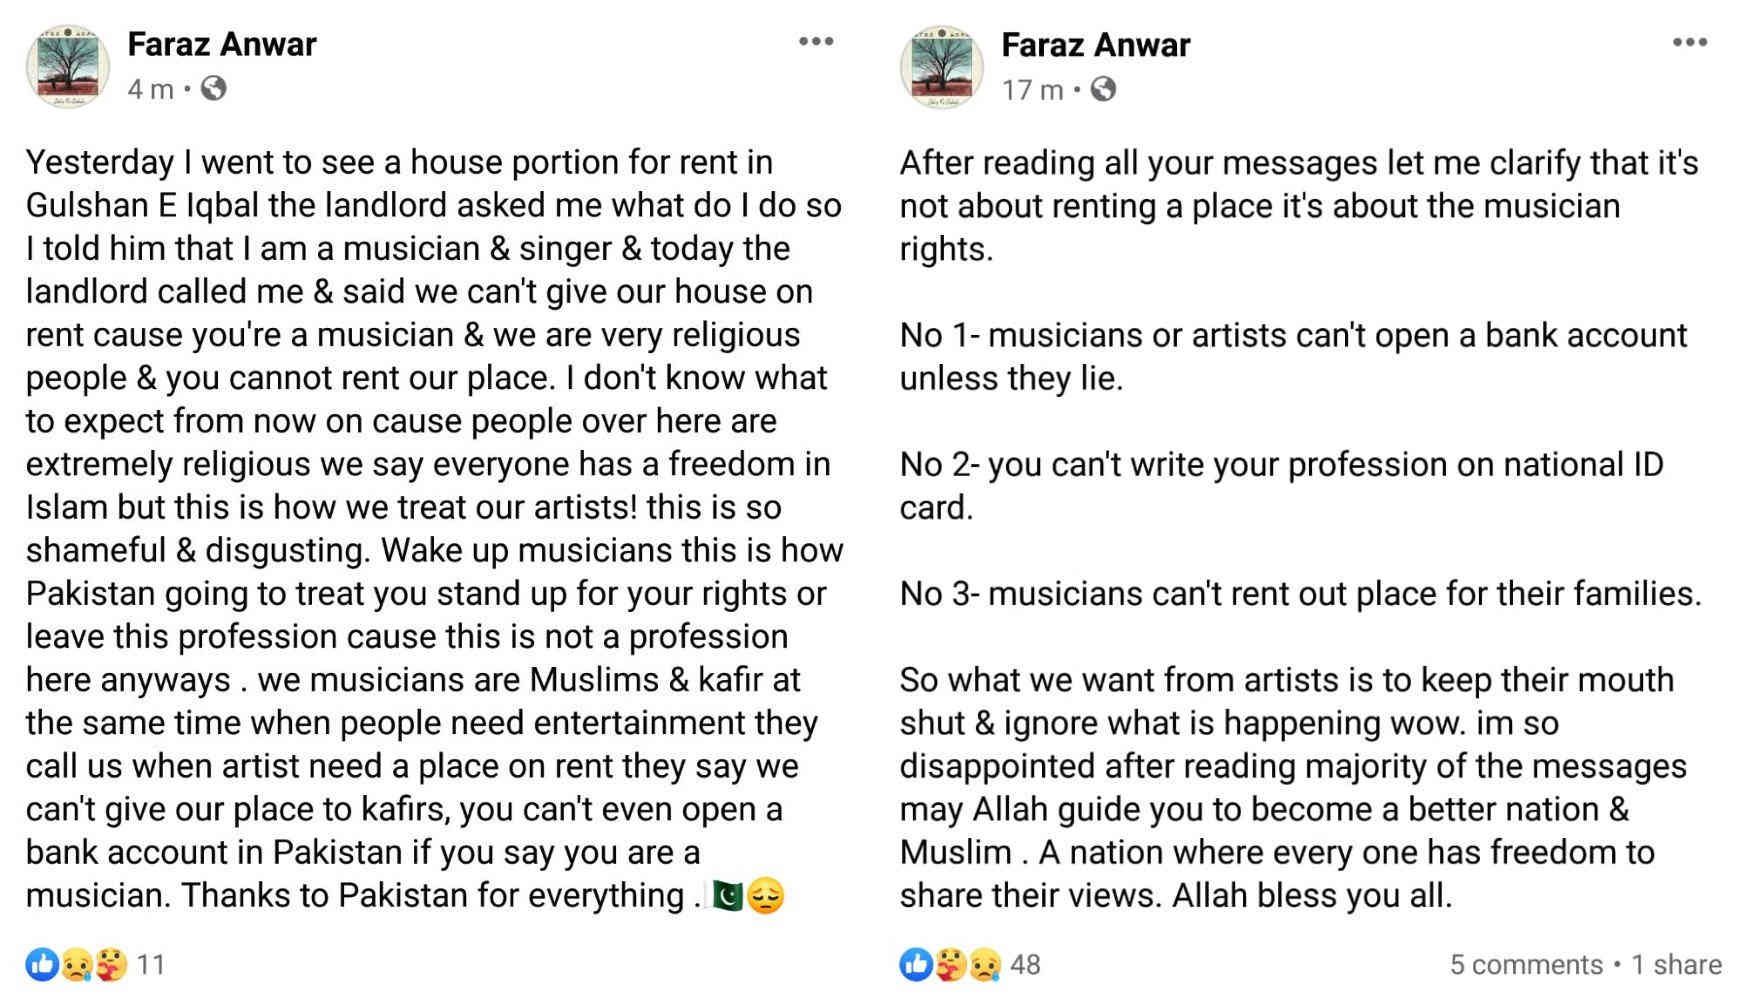The height and width of the screenshot is (1000, 1748).
Task: Open Faraz Anwar's profile from the 4 m post name
Action: [222, 44]
